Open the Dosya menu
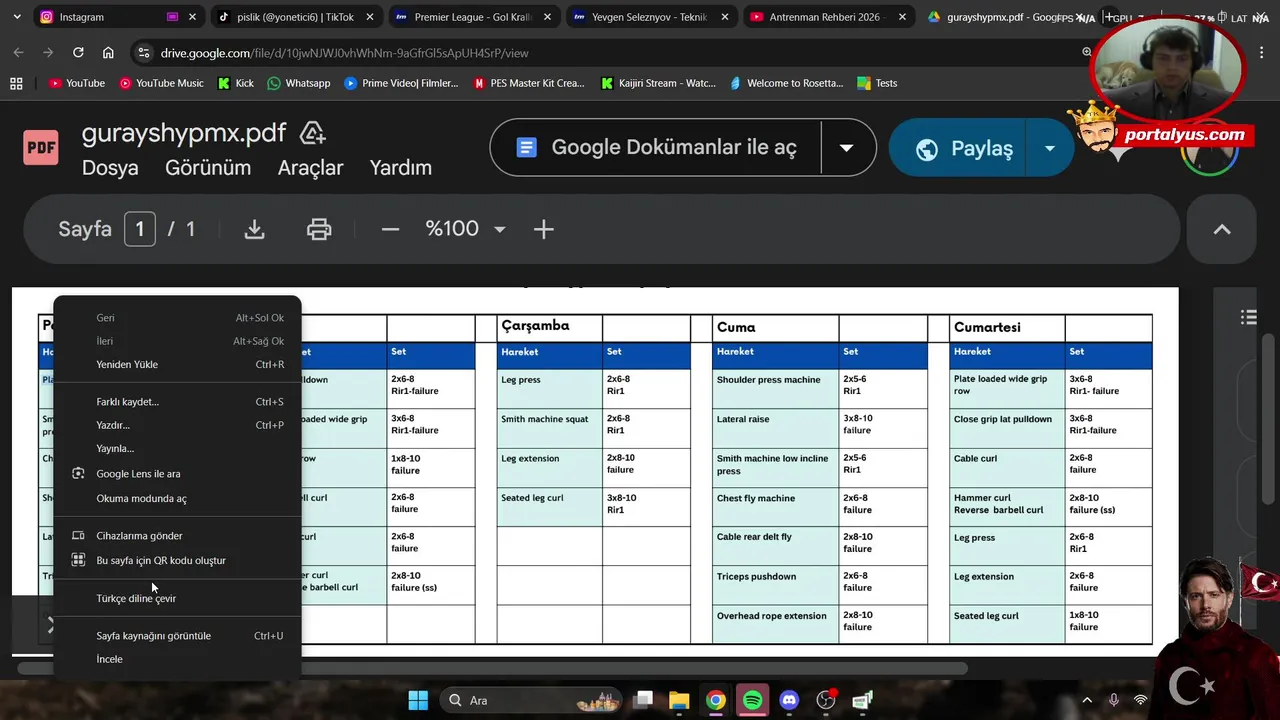 [110, 168]
